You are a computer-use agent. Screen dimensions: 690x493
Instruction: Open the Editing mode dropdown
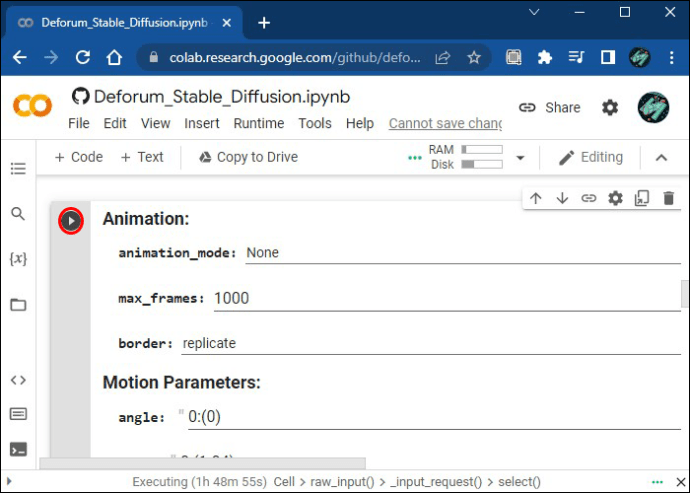(x=591, y=157)
